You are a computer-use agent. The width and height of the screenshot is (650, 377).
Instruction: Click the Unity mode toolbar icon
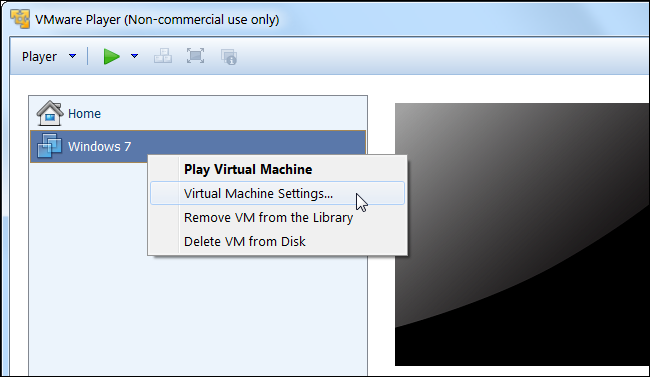pyautogui.click(x=229, y=57)
